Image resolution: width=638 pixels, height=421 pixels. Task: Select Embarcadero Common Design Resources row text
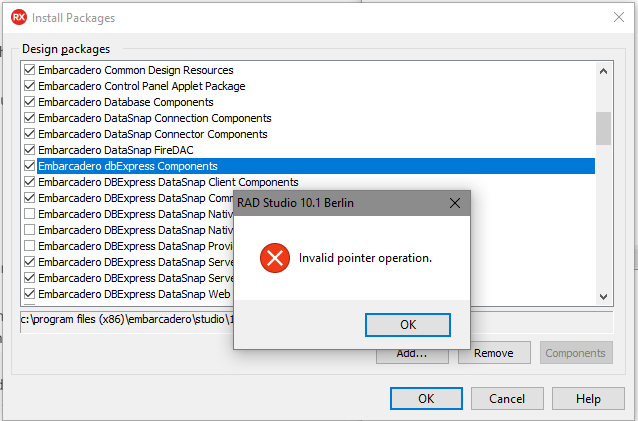(136, 70)
